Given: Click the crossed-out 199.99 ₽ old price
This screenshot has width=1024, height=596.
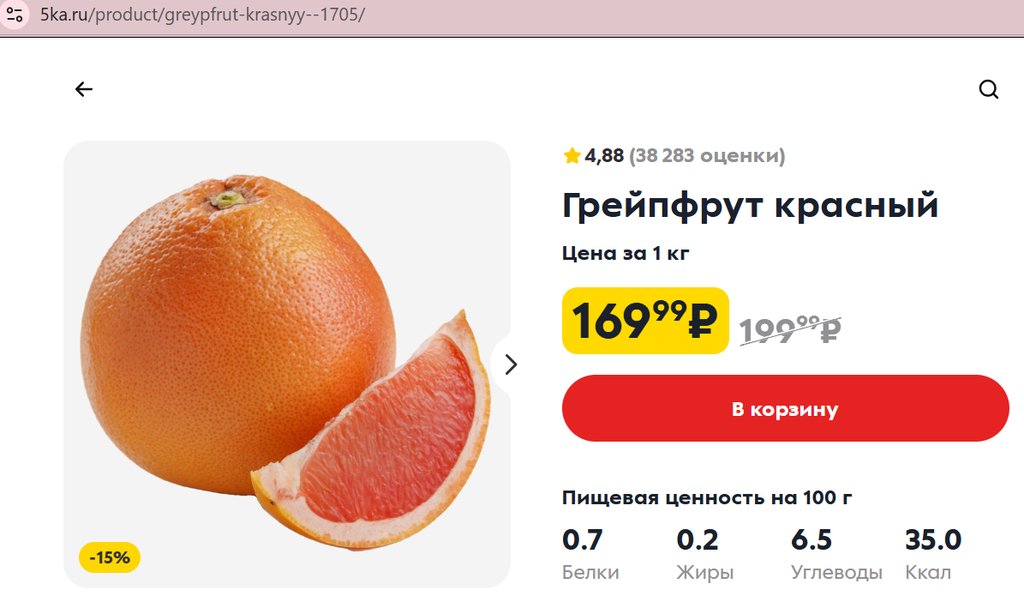Looking at the screenshot, I should point(790,328).
